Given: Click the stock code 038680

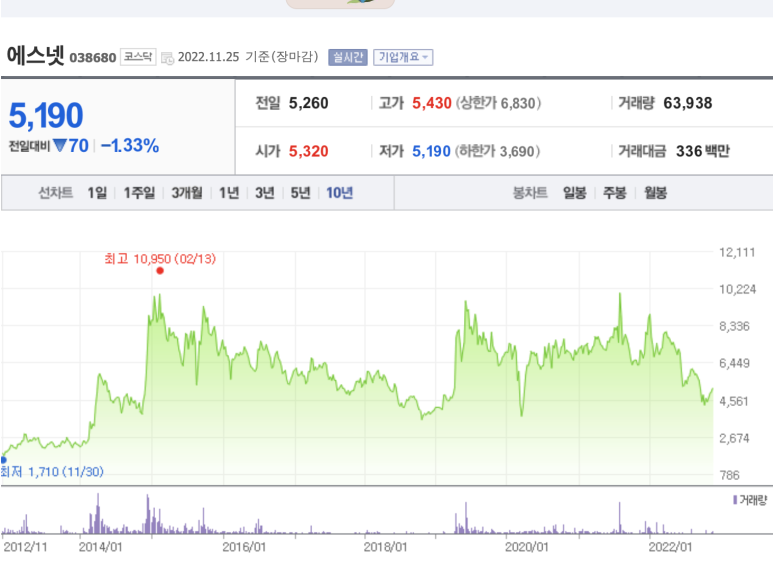Looking at the screenshot, I should point(93,58).
